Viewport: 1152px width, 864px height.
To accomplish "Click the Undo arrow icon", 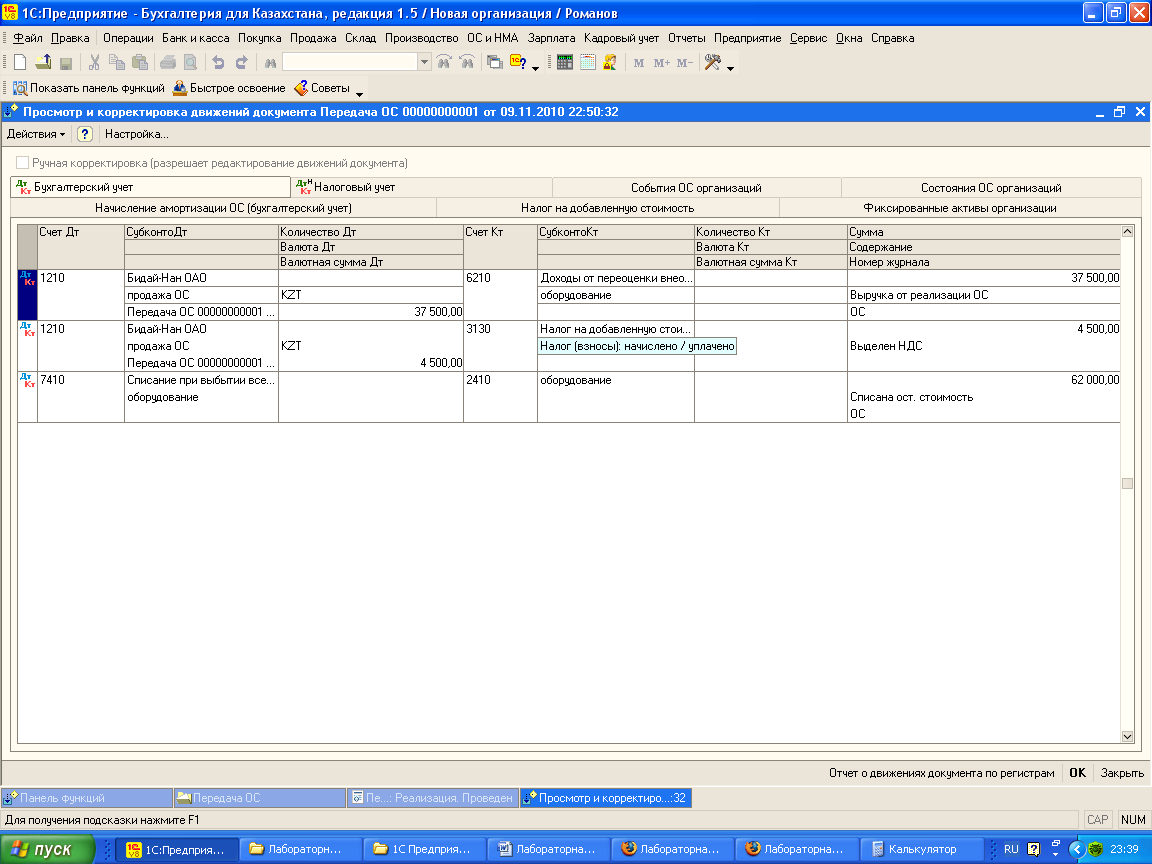I will click(218, 63).
